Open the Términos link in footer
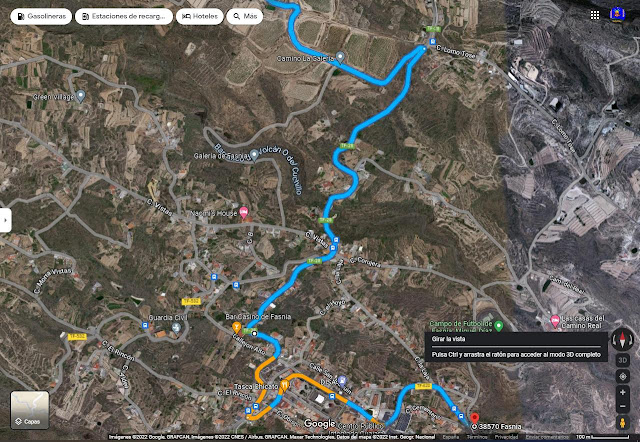Screen dimensions: 640x442 [476, 437]
